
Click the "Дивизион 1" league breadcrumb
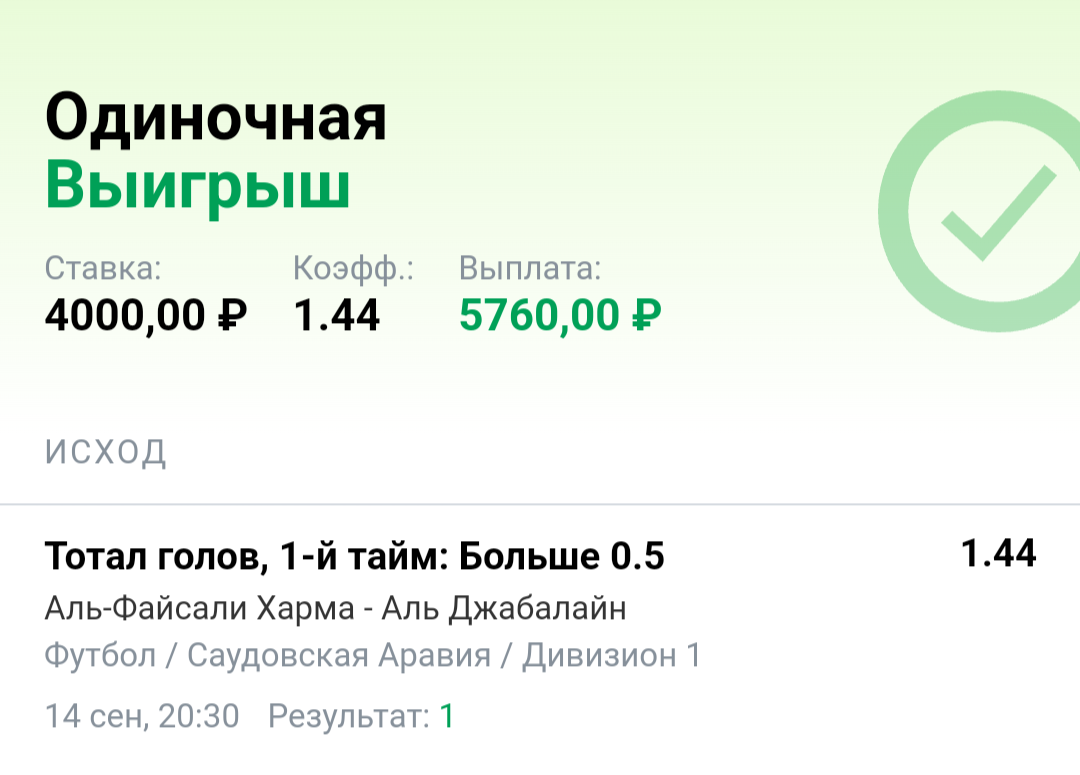[x=611, y=656]
